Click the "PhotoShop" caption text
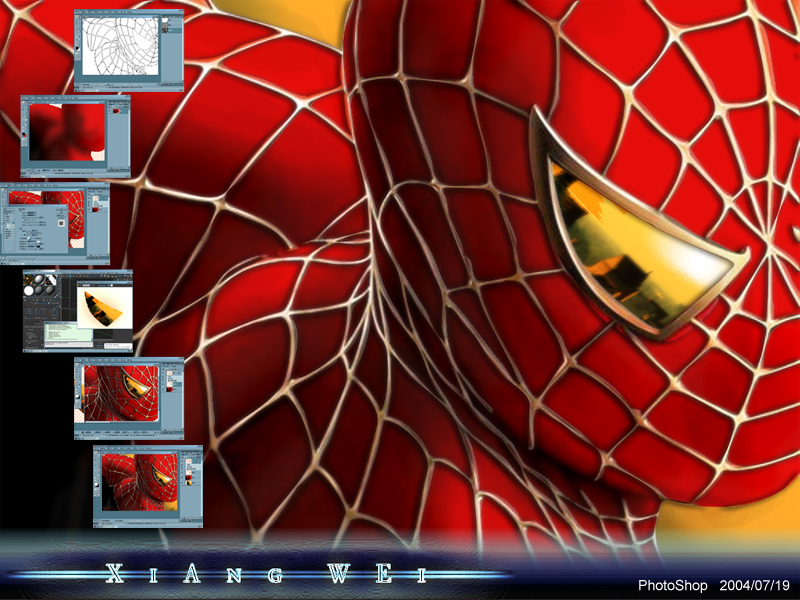The width and height of the screenshot is (800, 600). [672, 585]
